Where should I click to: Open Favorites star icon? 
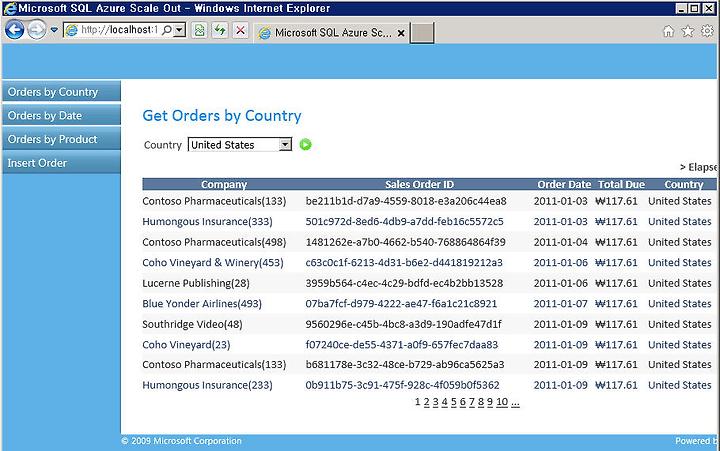(x=688, y=31)
